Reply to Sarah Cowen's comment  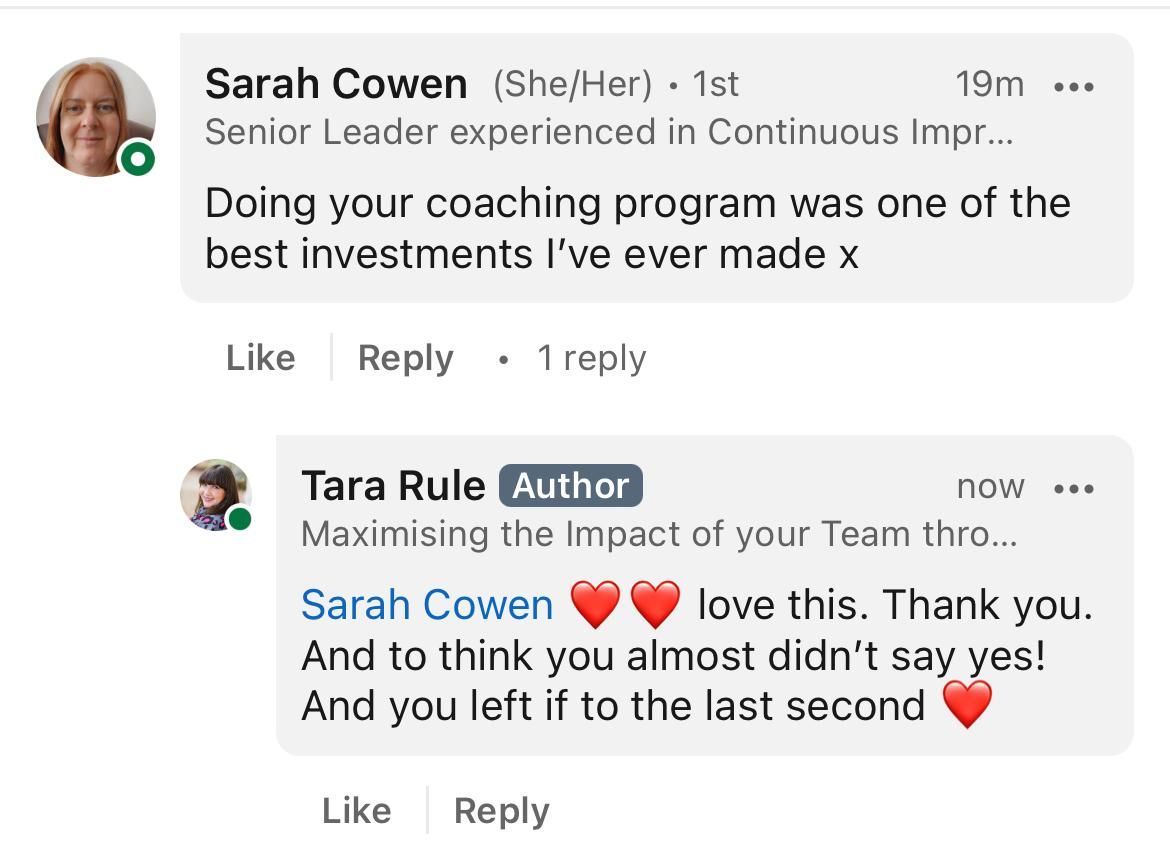(x=405, y=358)
